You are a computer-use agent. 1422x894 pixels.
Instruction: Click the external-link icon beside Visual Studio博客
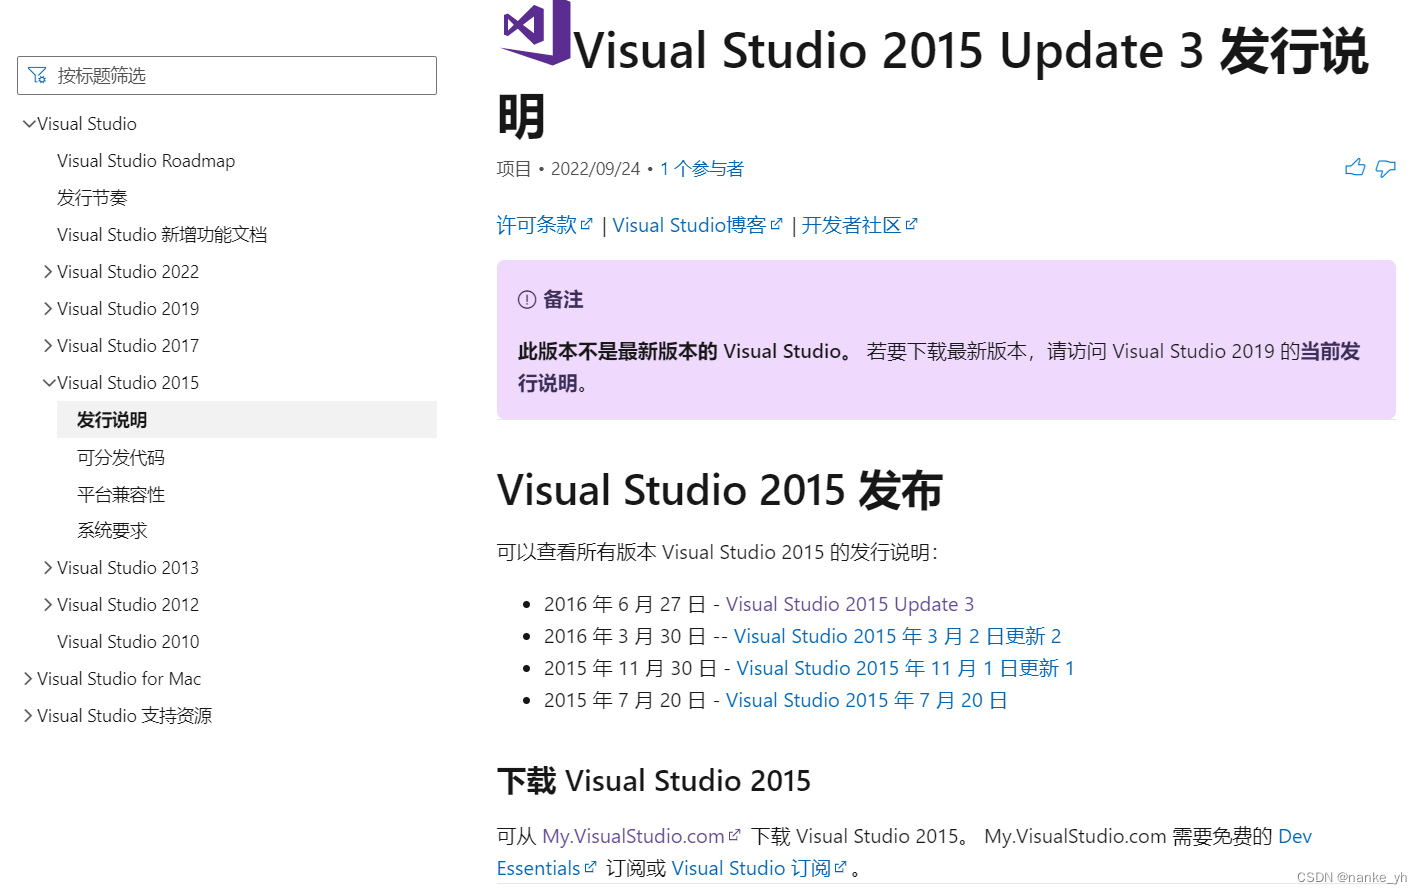click(x=776, y=224)
